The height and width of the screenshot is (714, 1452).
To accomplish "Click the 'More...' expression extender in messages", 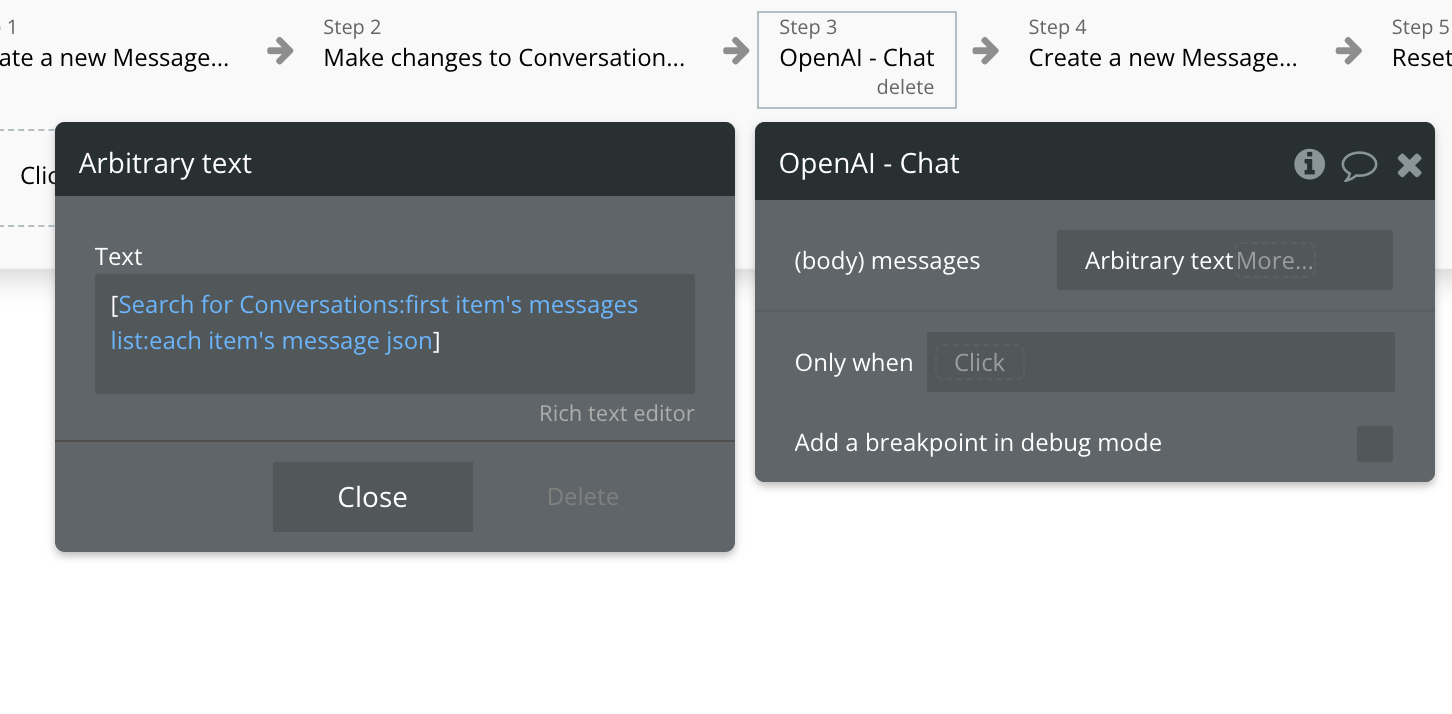I will (1274, 261).
